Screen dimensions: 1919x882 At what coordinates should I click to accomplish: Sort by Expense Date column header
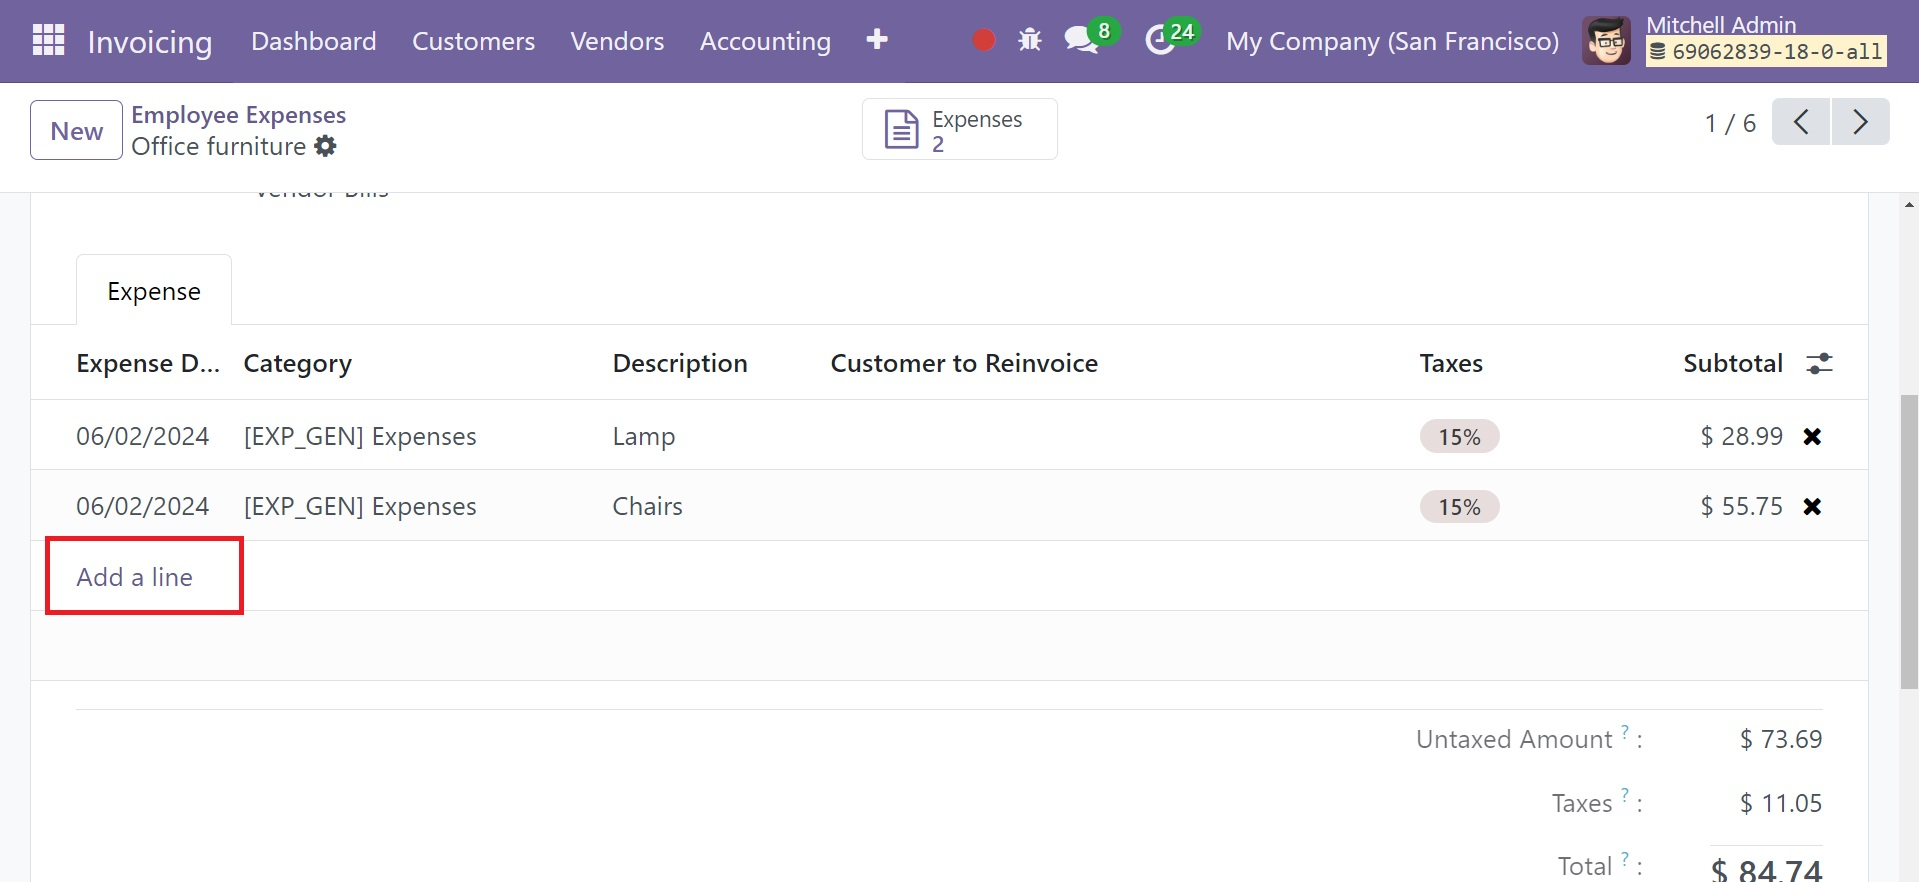[148, 363]
